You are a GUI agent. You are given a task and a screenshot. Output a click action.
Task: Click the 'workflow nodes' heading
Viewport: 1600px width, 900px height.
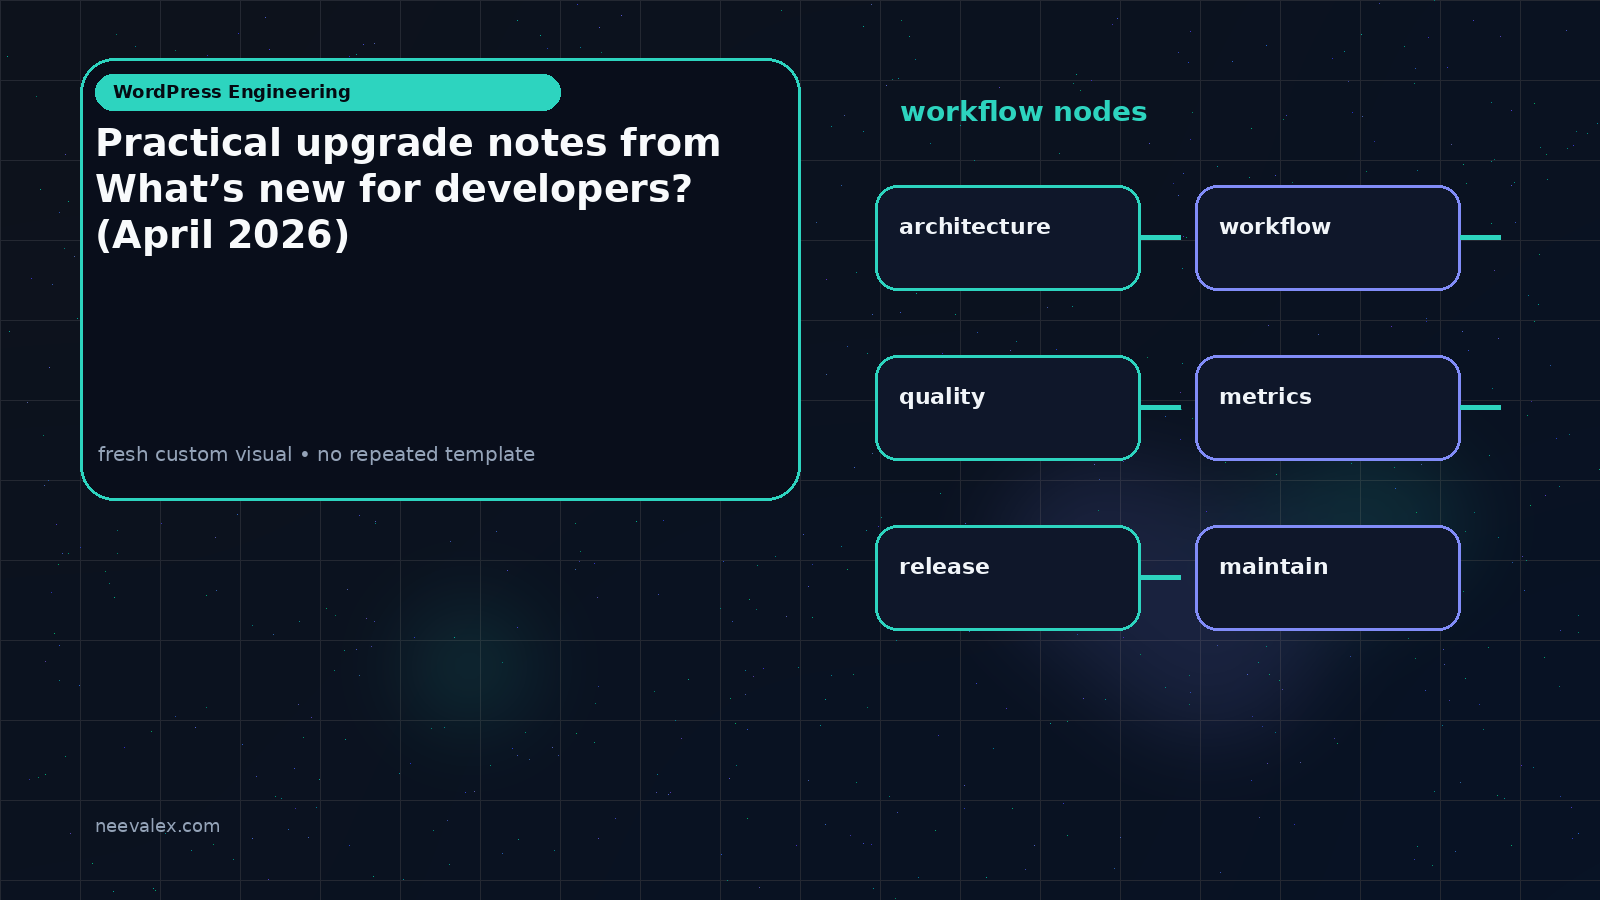pyautogui.click(x=1023, y=112)
